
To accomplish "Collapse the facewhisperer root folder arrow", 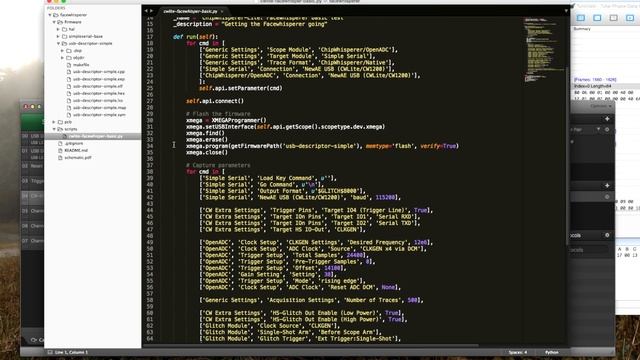I will tap(50, 15).
